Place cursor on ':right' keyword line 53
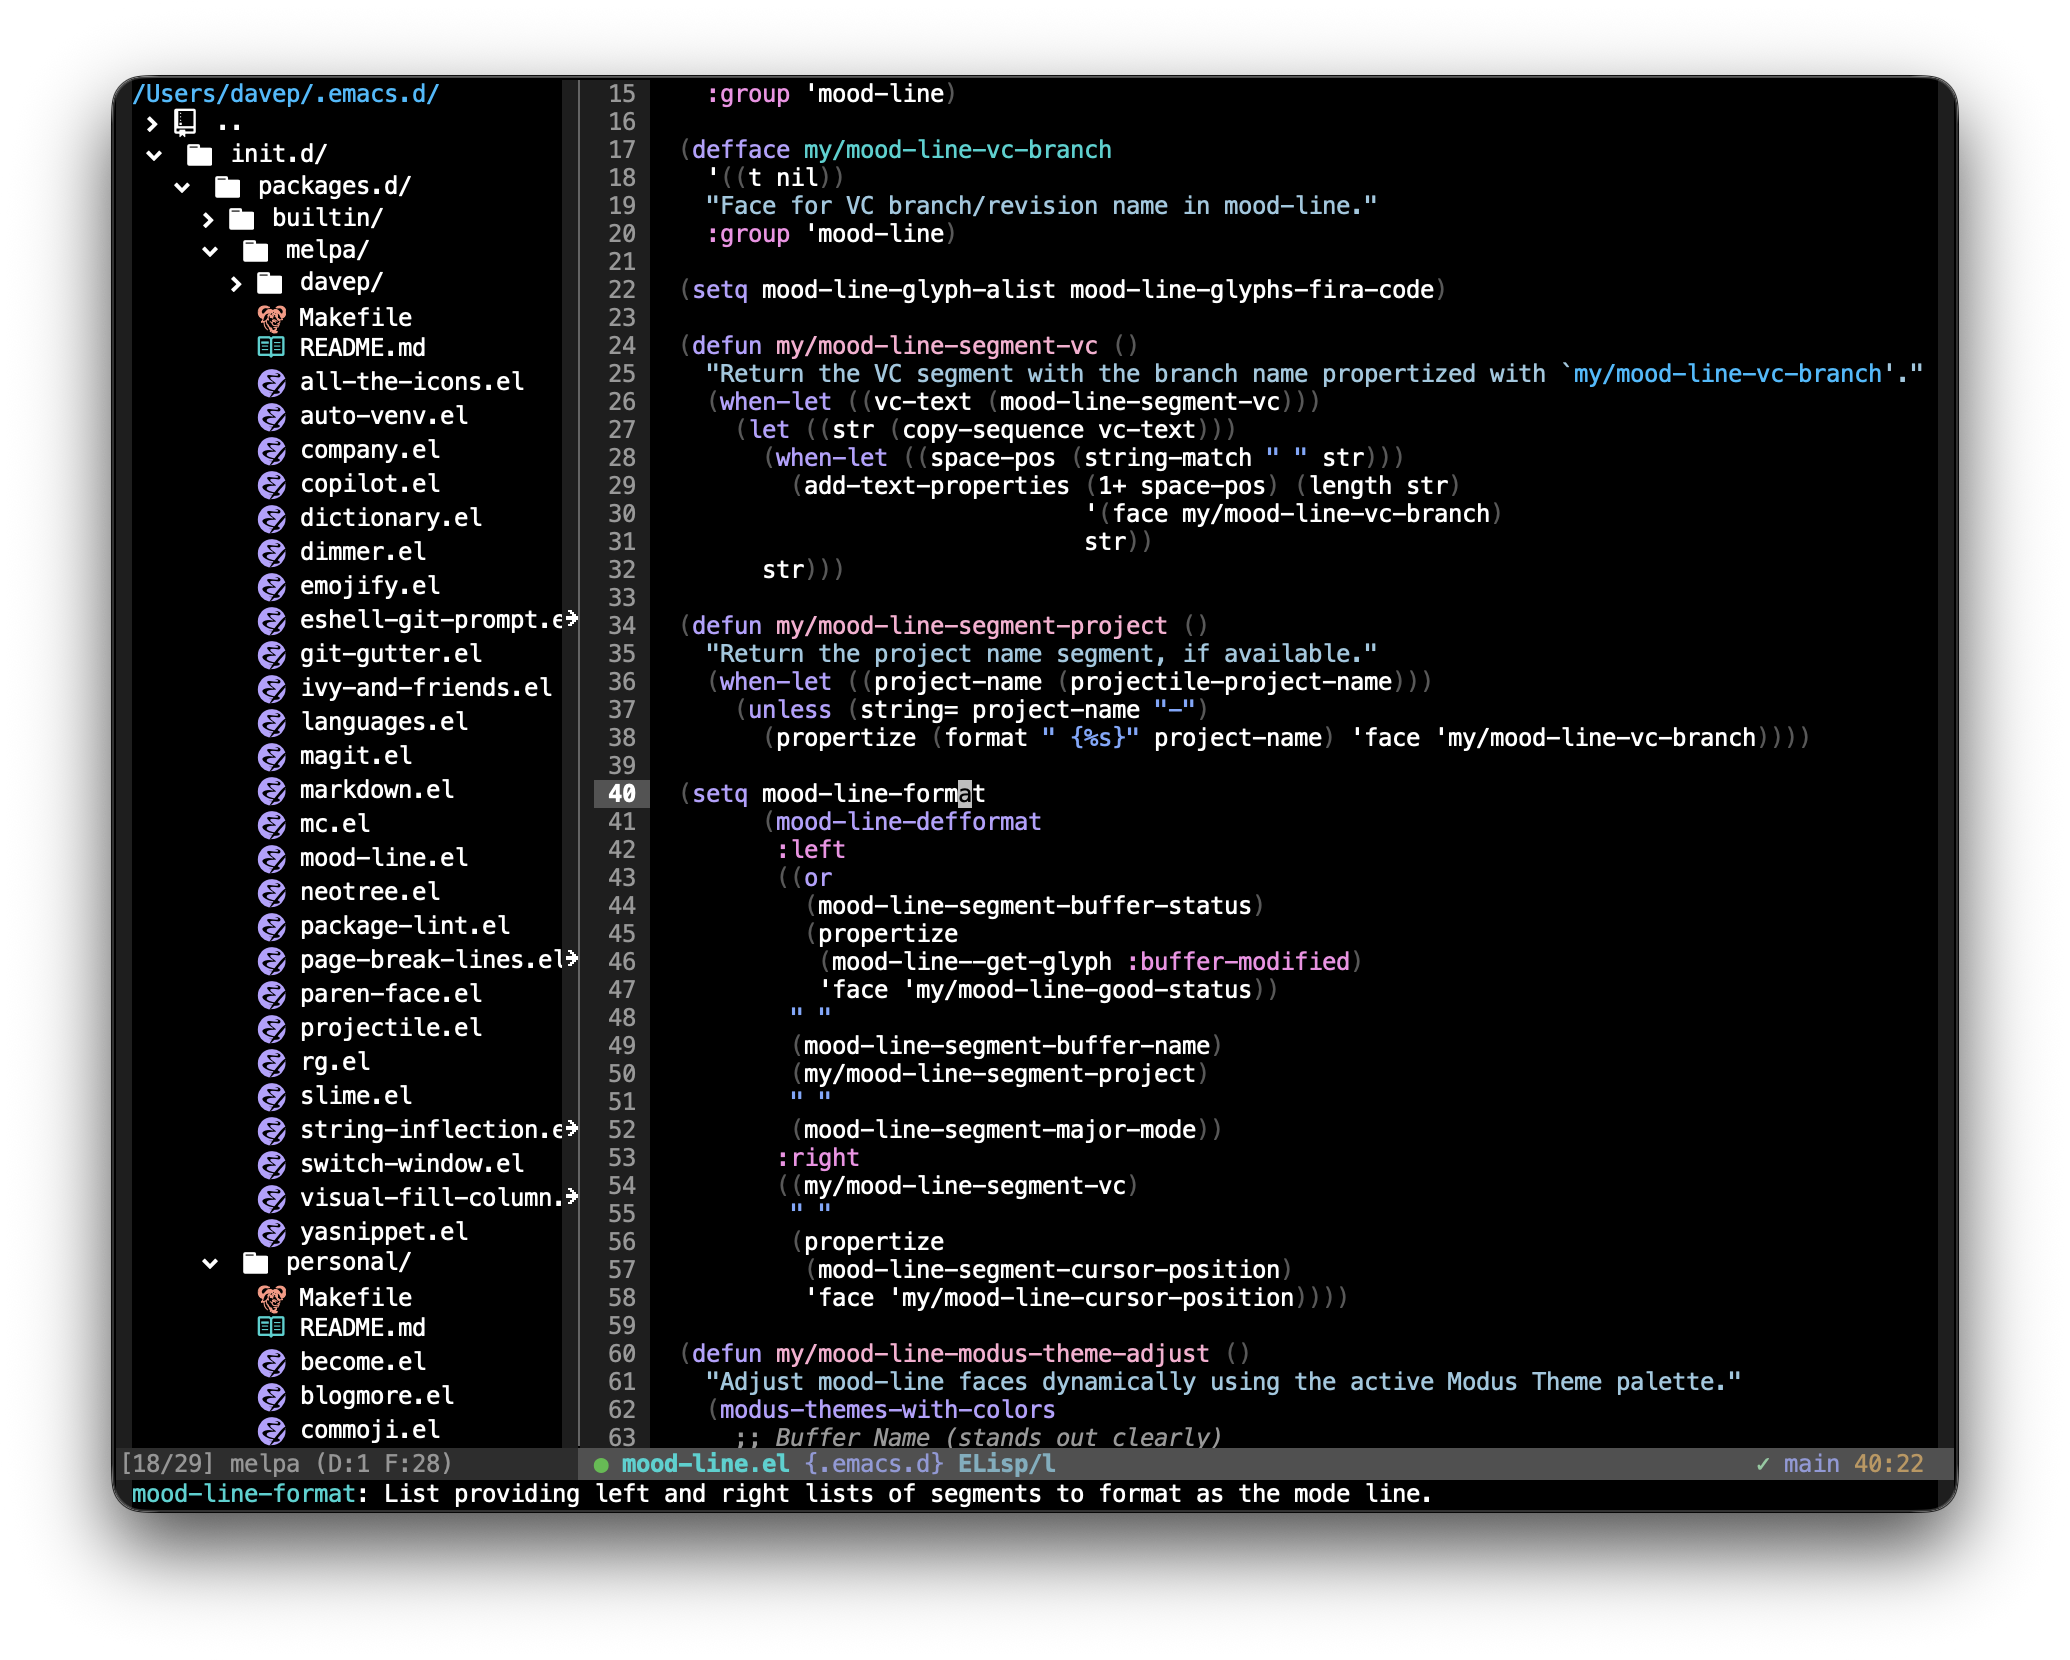This screenshot has height=1660, width=2070. click(818, 1158)
